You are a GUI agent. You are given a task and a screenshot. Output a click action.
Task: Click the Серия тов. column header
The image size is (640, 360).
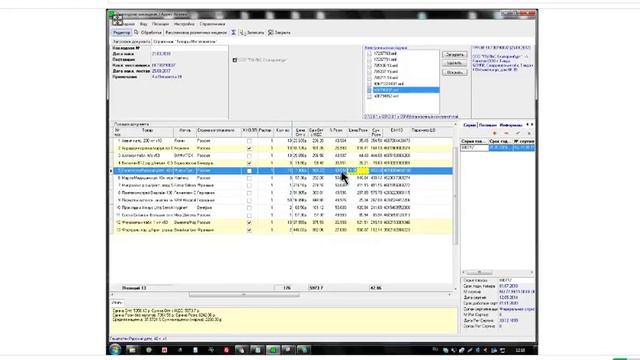[474, 141]
